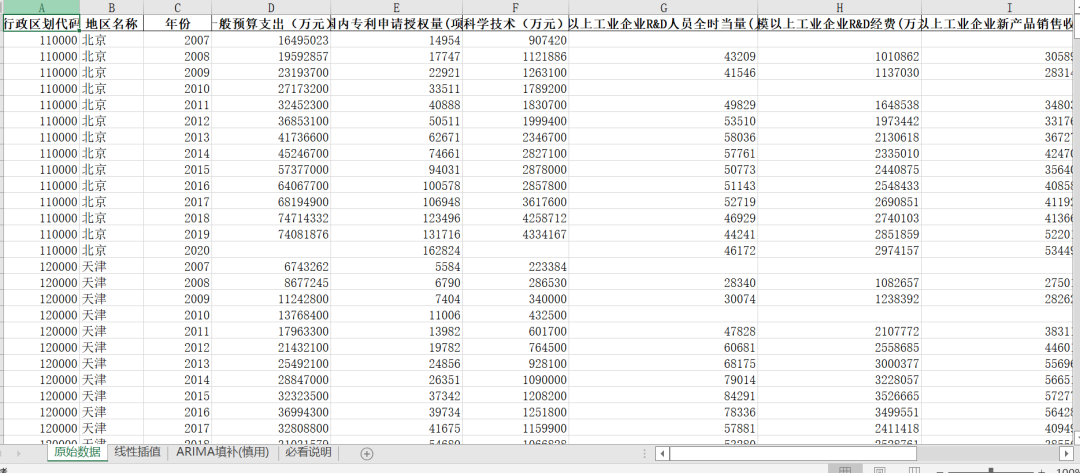Select cell with value 2974157
Screen dimensions: 1080x473
tap(840, 250)
